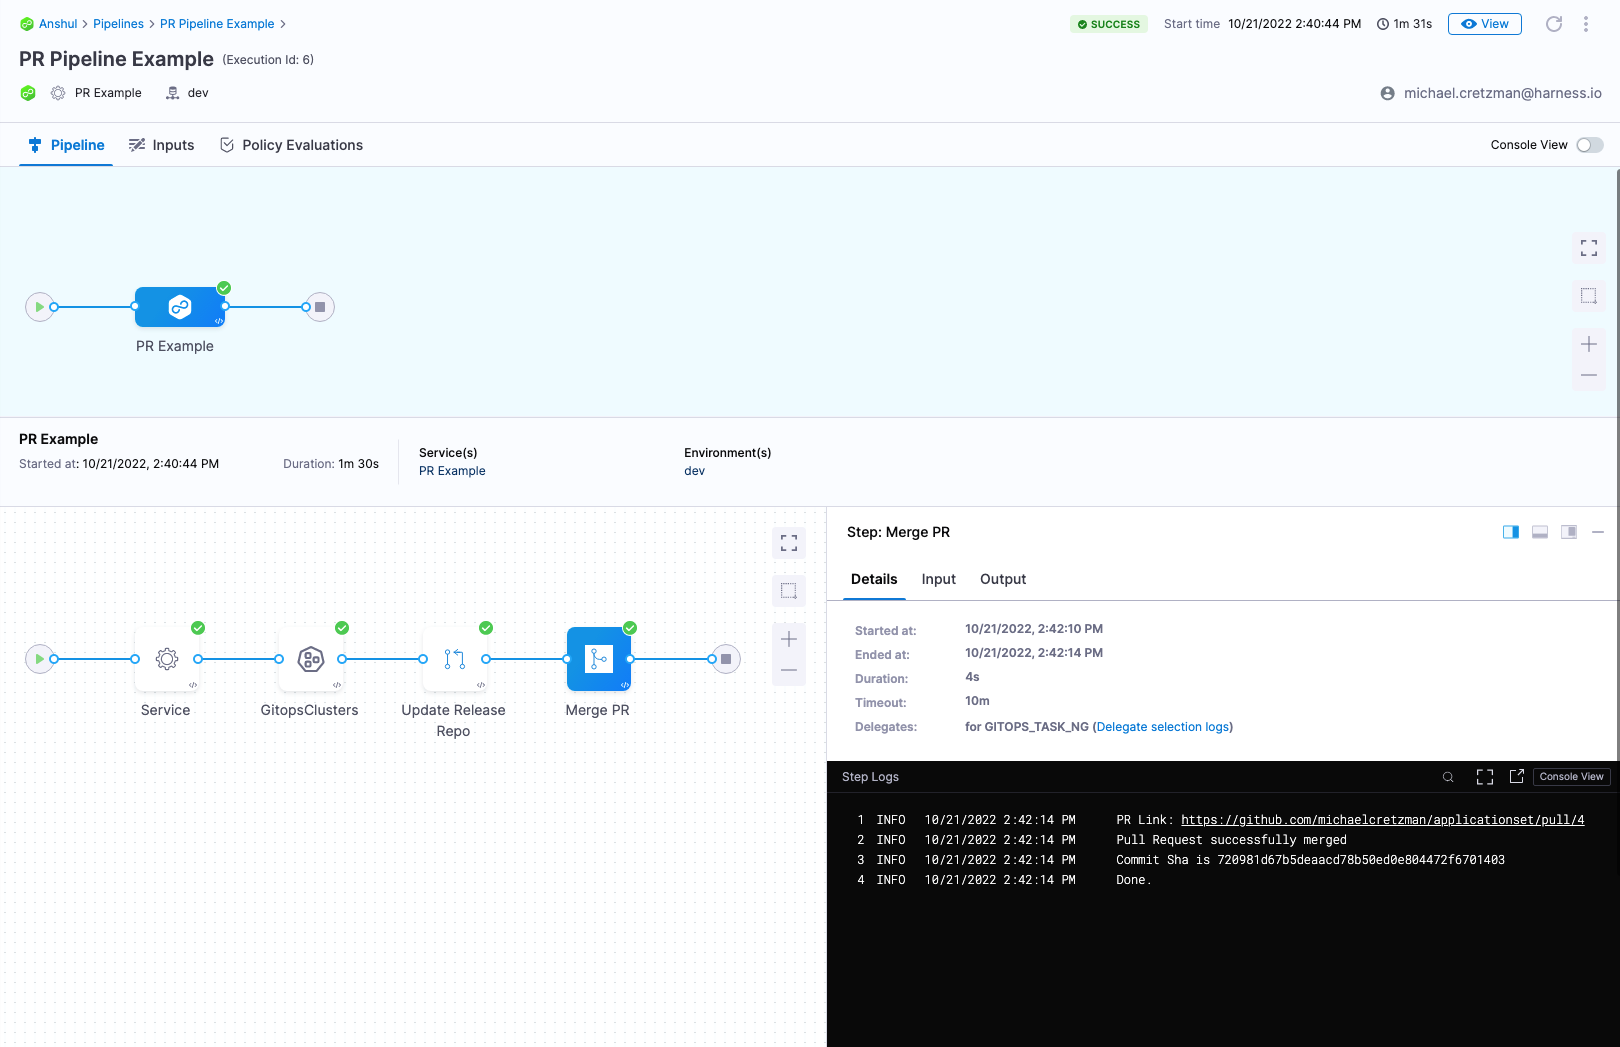Open PR Pipeline Example breadcrumb link
Viewport: 1620px width, 1047px height.
pos(217,24)
